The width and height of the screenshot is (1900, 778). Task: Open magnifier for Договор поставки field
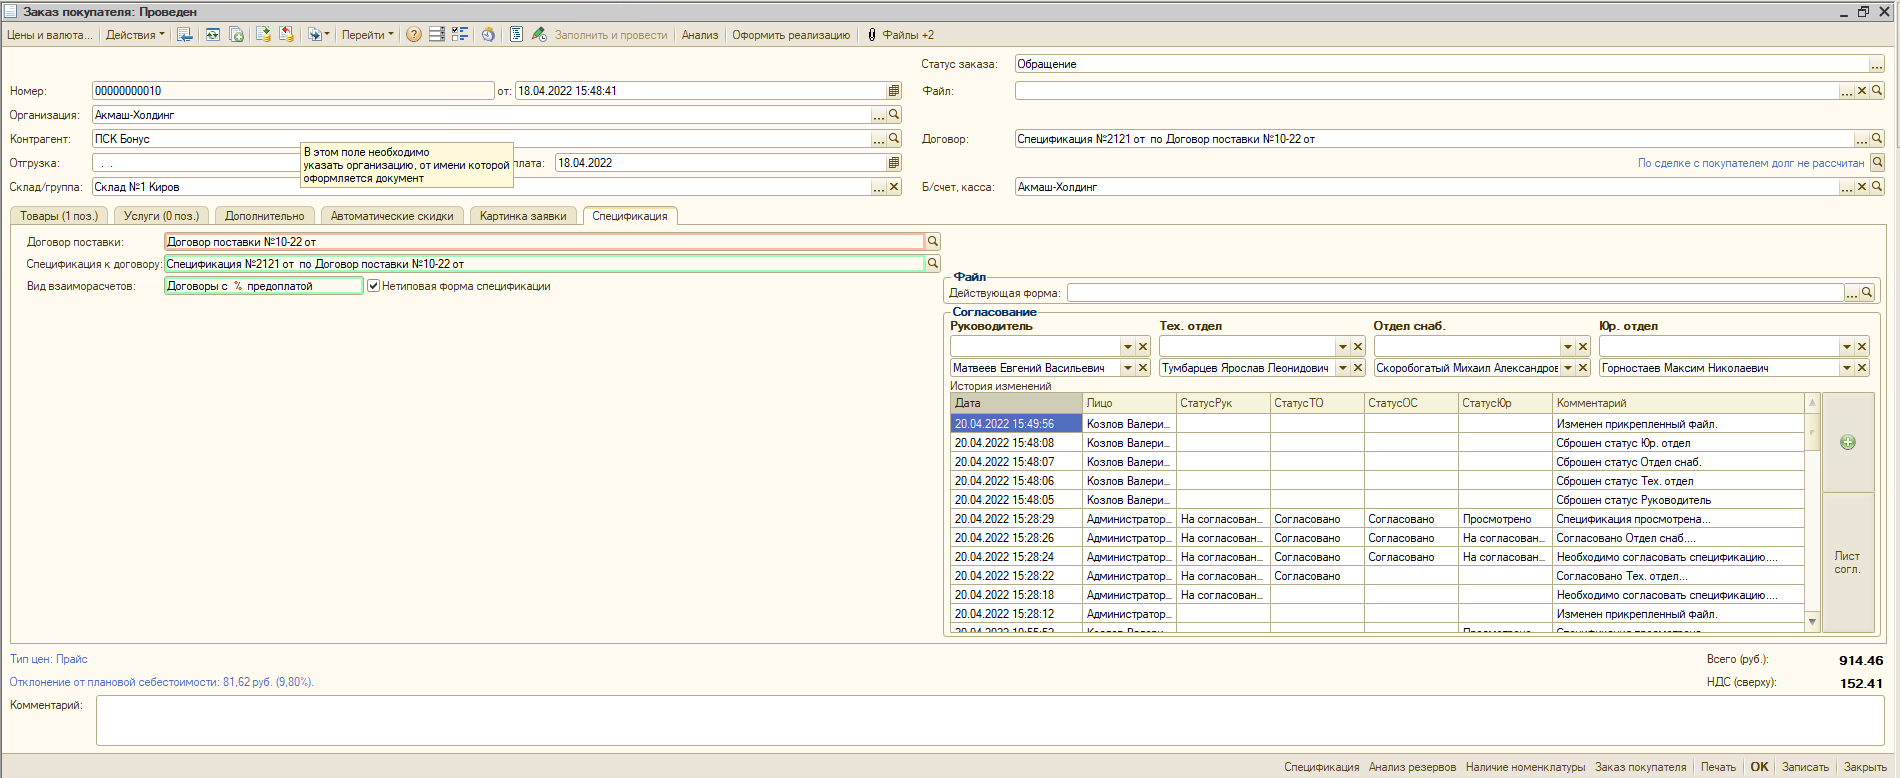click(x=933, y=242)
